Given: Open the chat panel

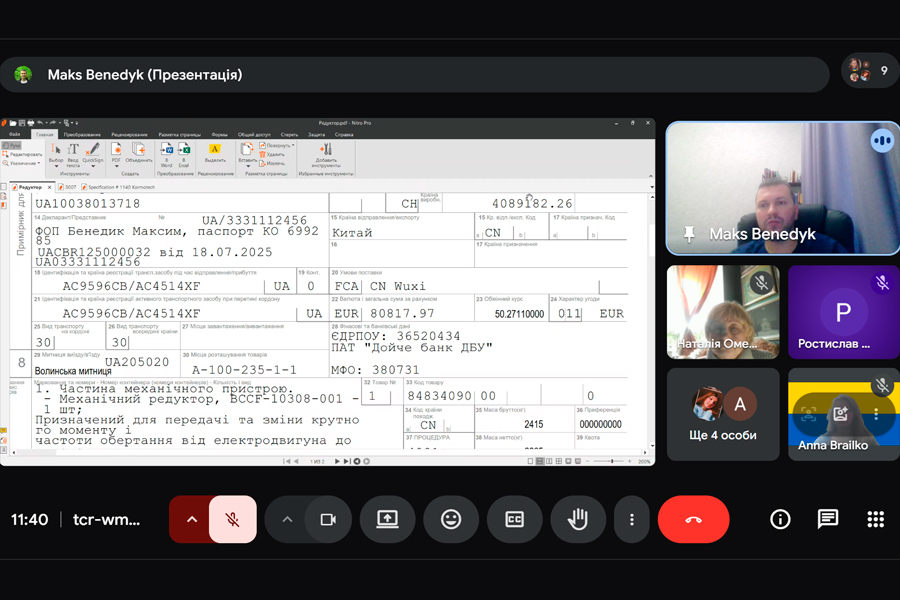Looking at the screenshot, I should 828,520.
